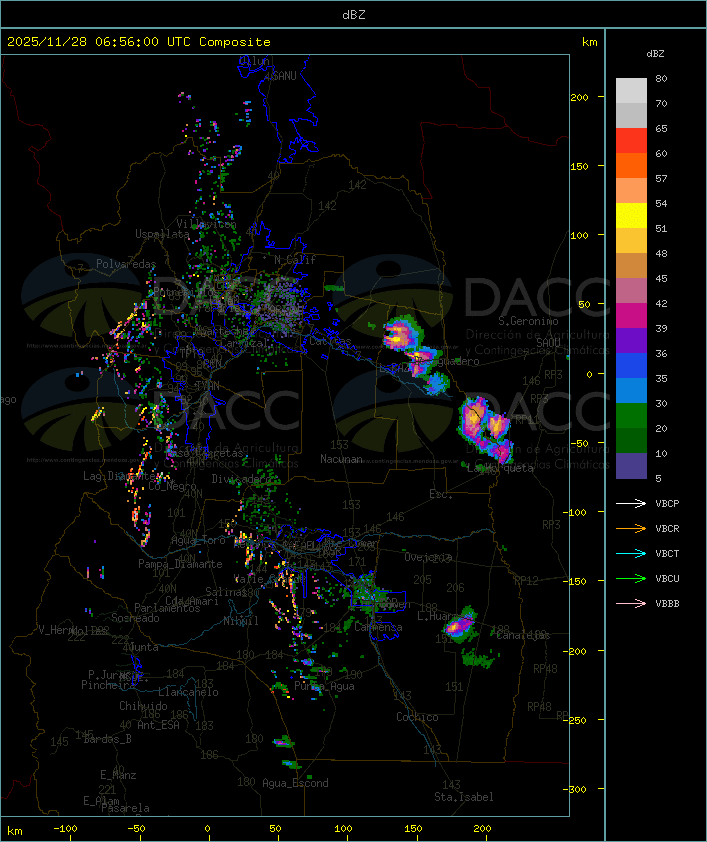This screenshot has width=707, height=842.
Task: Click the cyan VBCT arrow icon
Action: pos(631,553)
